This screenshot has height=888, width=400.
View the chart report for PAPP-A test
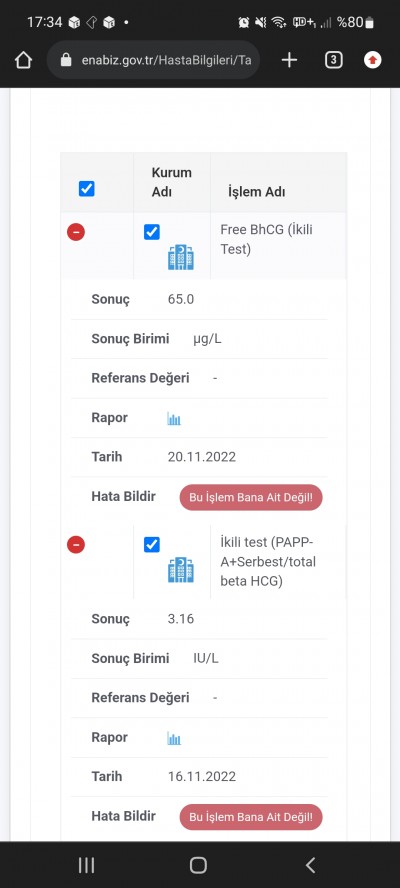pyautogui.click(x=174, y=738)
